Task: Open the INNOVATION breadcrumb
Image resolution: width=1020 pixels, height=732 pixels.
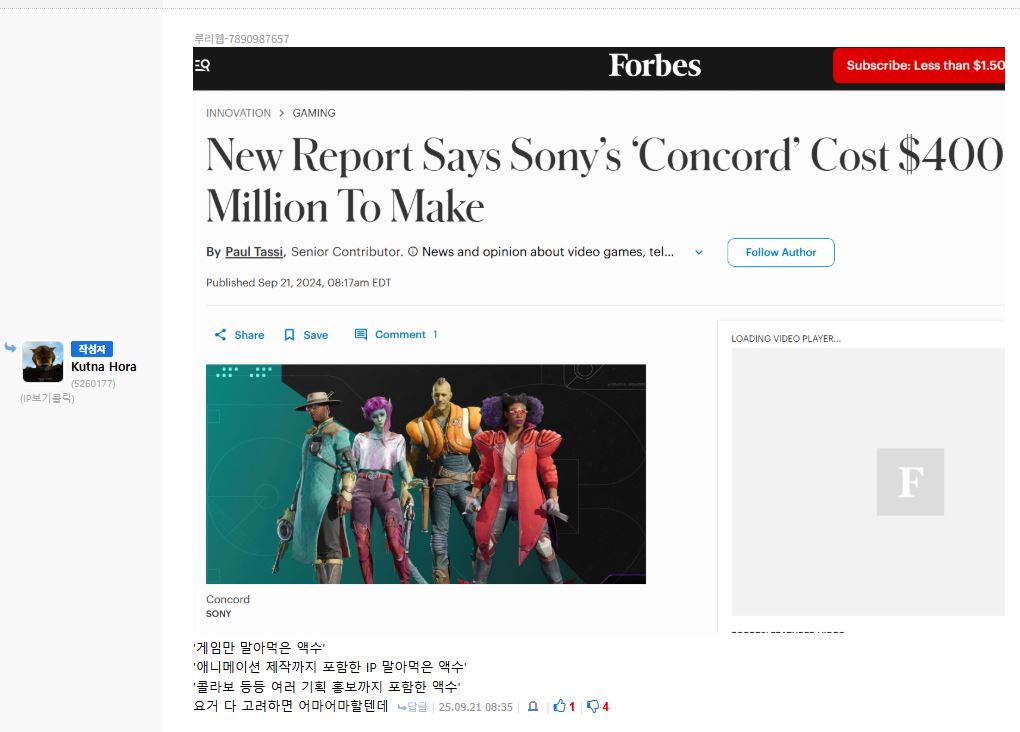Action: 238,113
